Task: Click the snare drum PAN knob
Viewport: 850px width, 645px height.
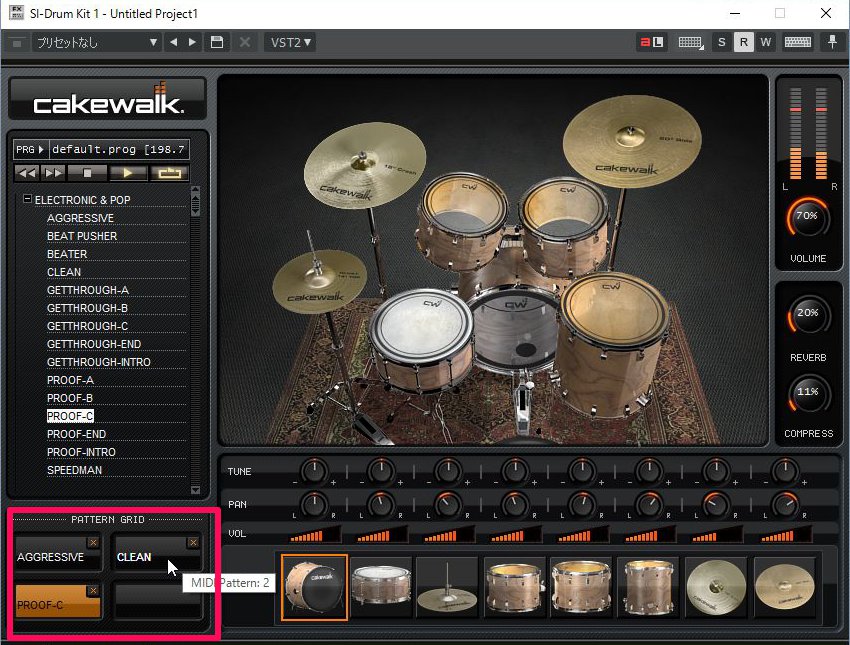Action: (x=381, y=505)
